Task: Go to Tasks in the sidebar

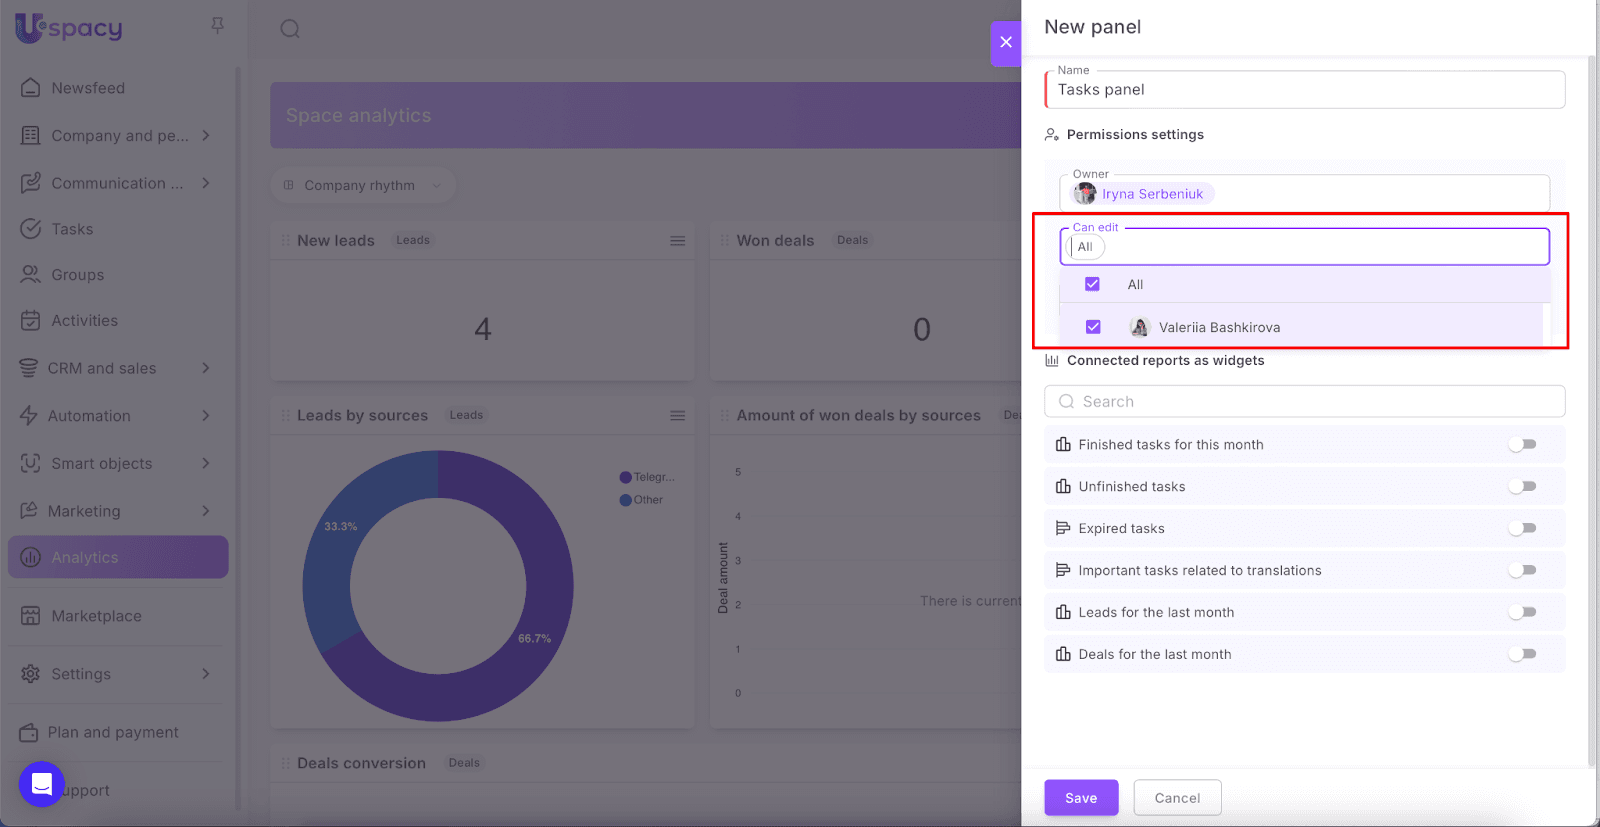Action: pos(72,229)
